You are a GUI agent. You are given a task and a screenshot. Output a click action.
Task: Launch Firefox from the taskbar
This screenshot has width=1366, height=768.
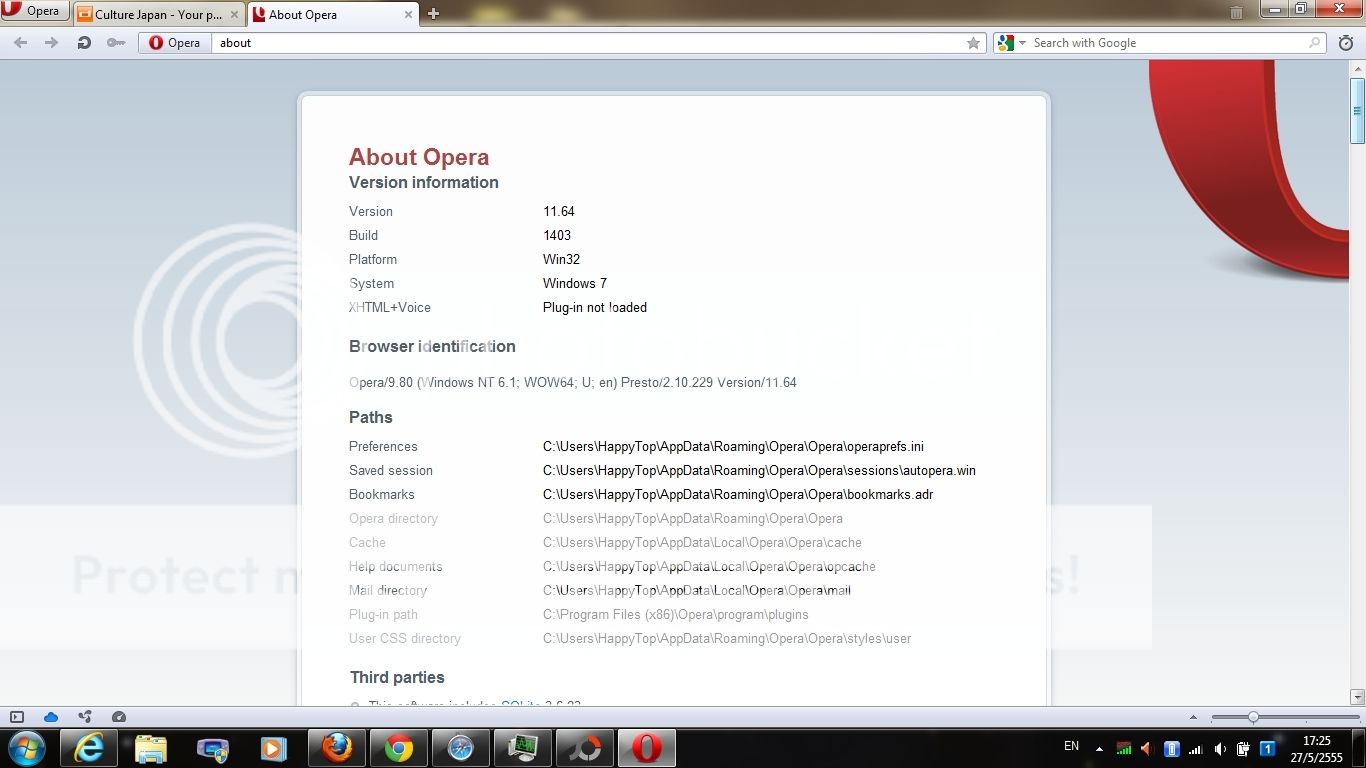(x=336, y=747)
